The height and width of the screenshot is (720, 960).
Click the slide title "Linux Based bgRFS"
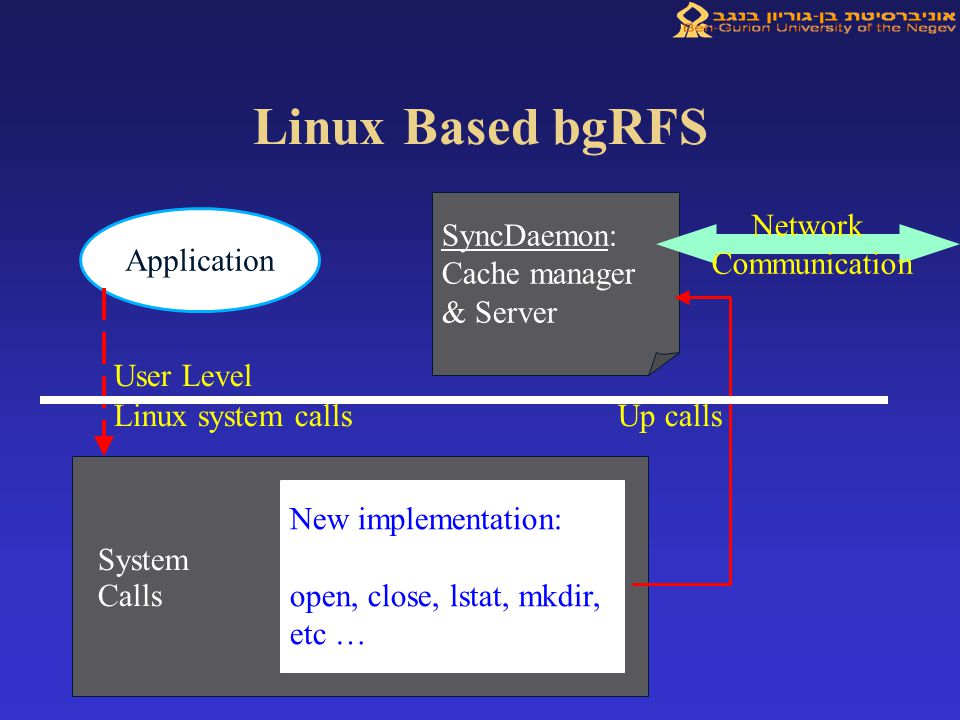[x=480, y=129]
